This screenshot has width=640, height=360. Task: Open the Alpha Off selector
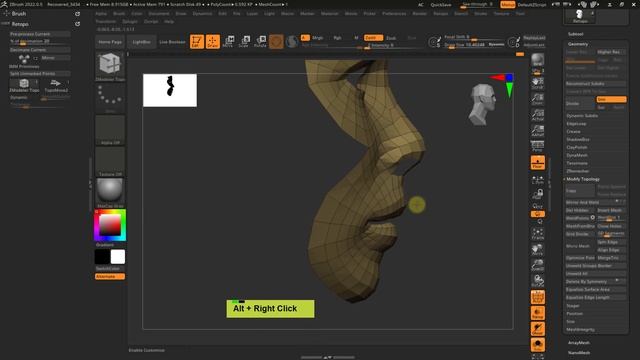click(x=110, y=130)
